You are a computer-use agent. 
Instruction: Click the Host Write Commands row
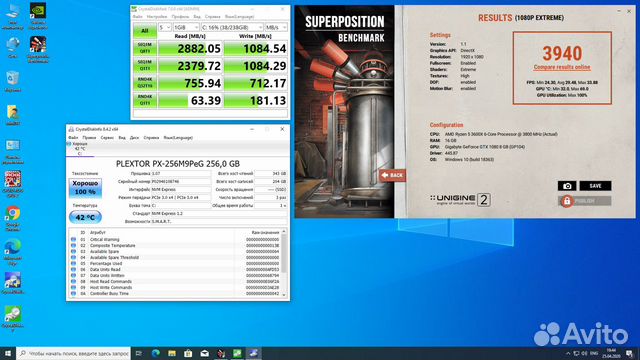coord(176,288)
